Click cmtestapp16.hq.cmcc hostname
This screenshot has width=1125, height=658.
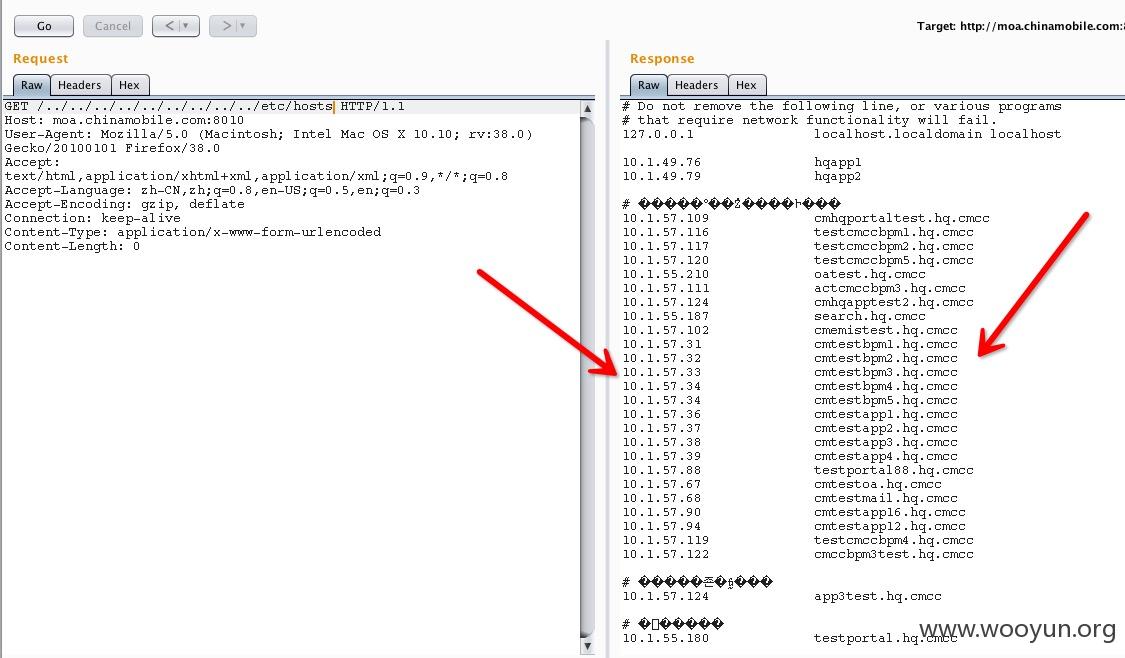click(x=890, y=512)
